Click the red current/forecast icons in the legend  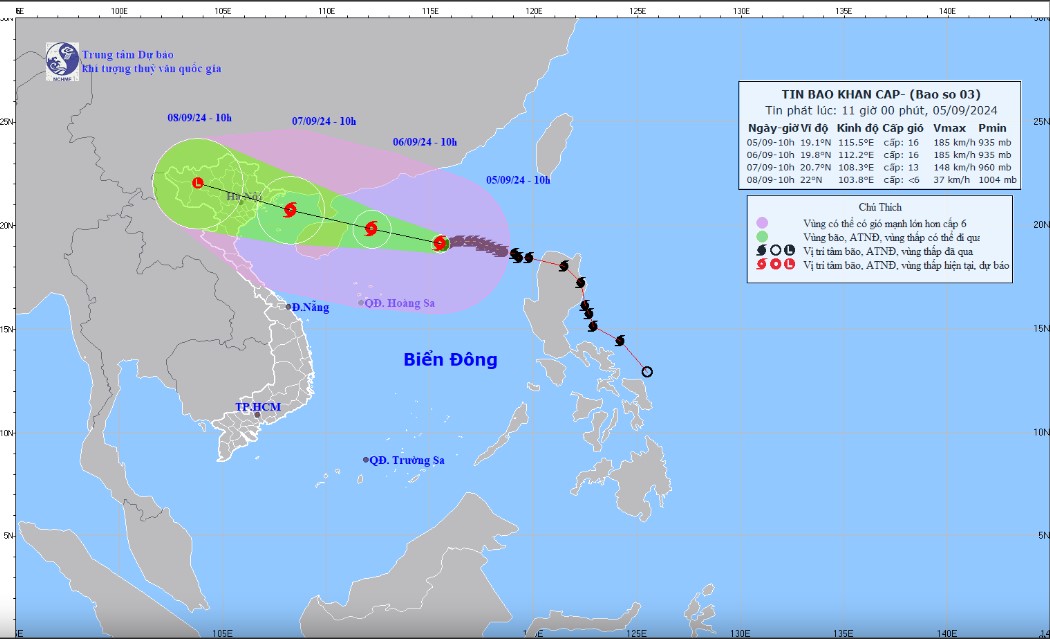[774, 265]
